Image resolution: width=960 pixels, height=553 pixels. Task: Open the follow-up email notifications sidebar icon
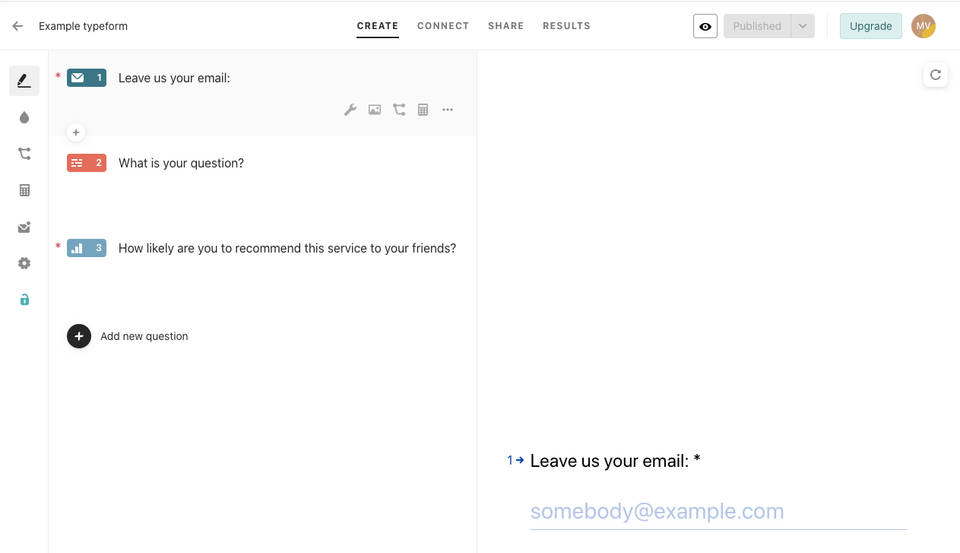coord(24,227)
